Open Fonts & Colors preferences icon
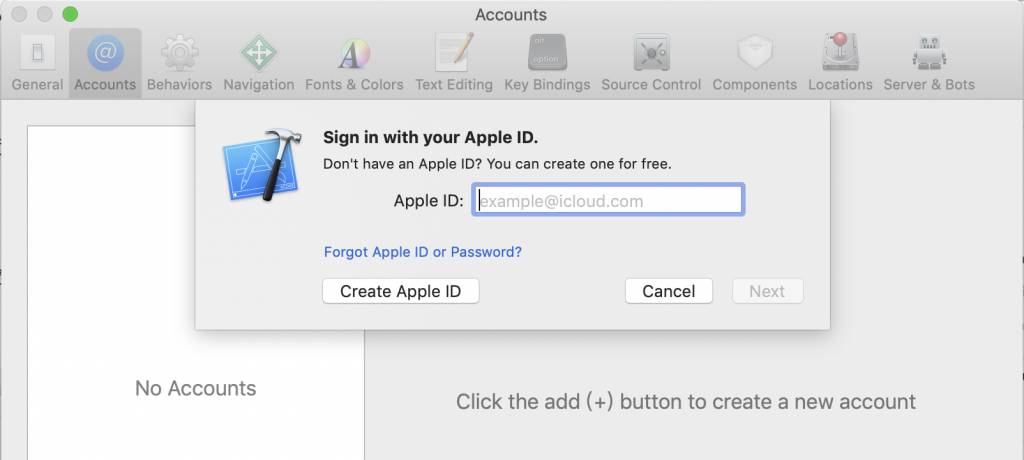1024x460 pixels. point(354,54)
